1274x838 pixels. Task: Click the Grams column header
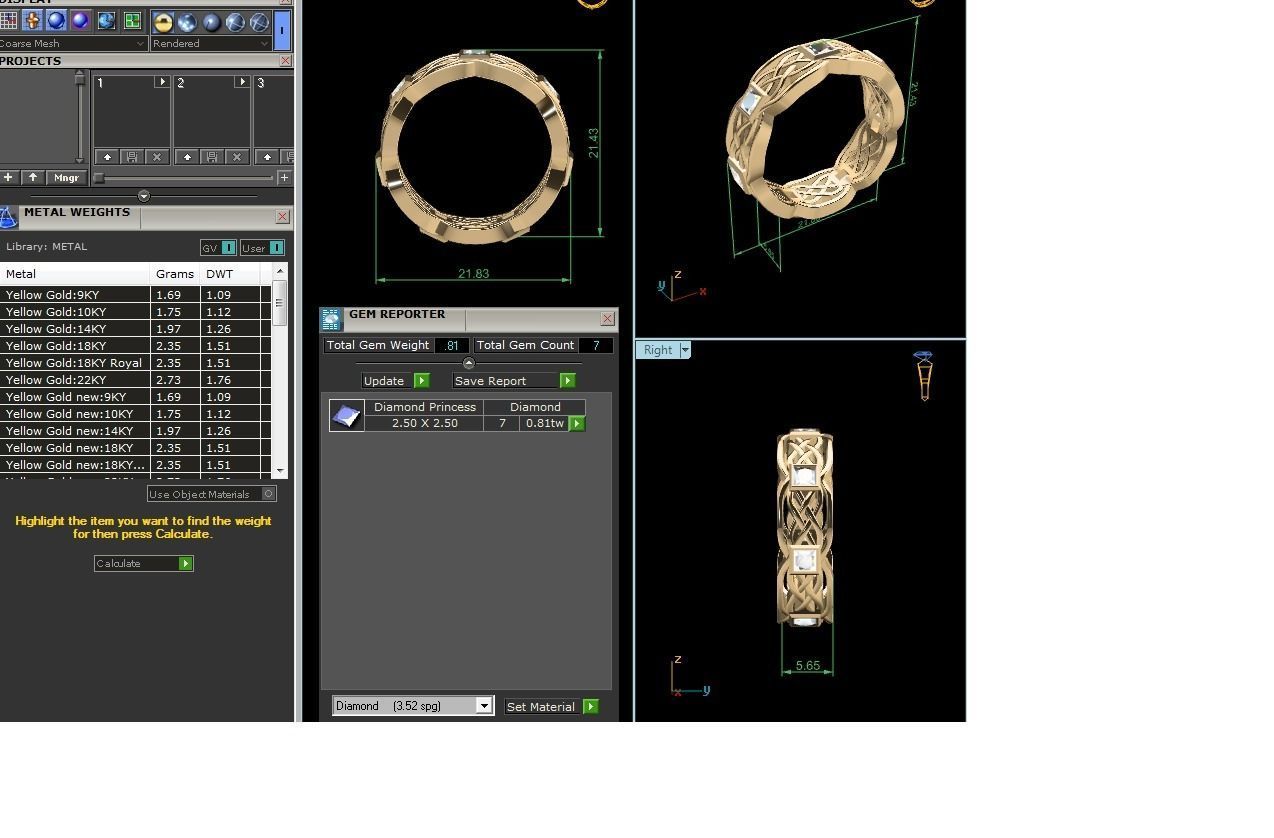(x=175, y=274)
